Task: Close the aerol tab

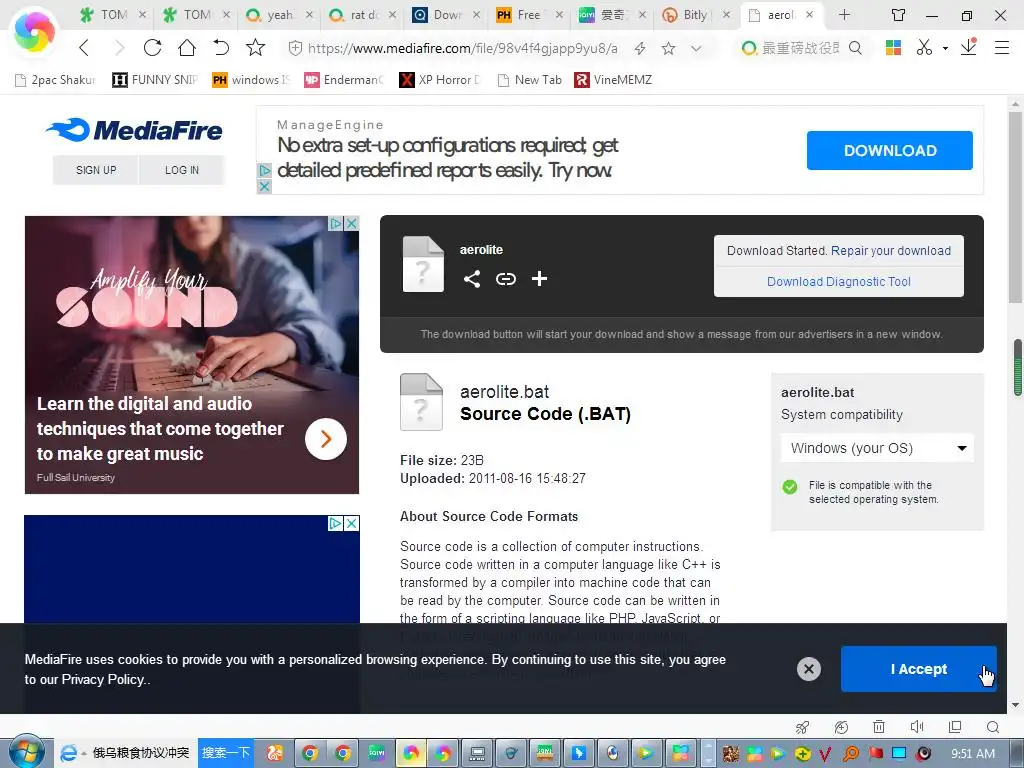Action: click(809, 14)
